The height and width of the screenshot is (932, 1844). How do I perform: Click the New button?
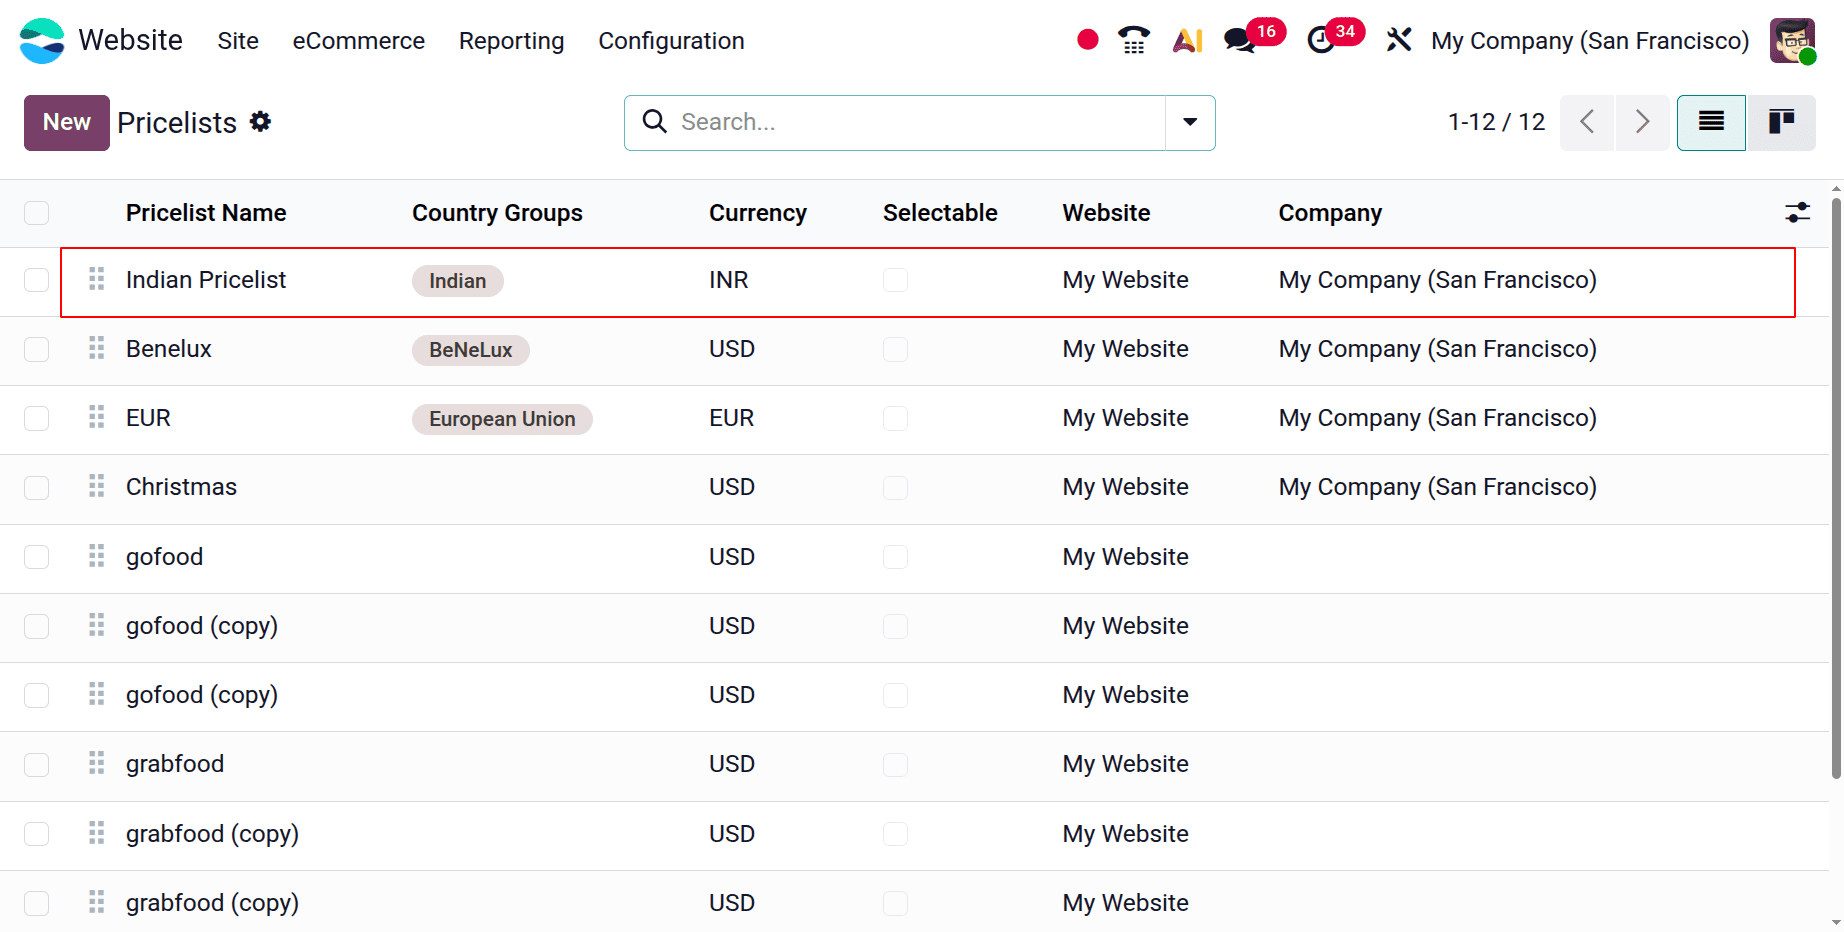coord(67,123)
